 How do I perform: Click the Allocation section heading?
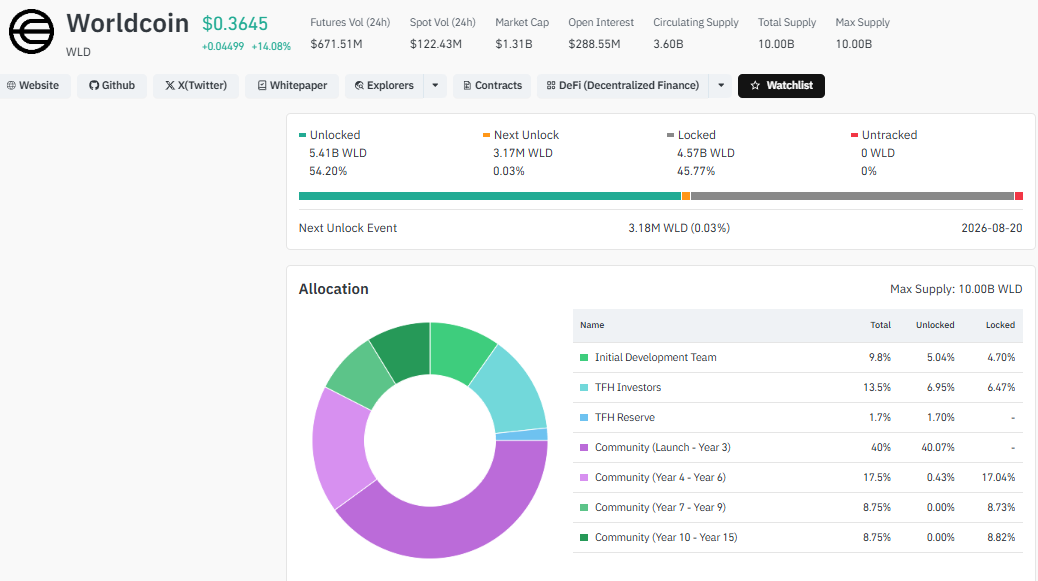(334, 289)
